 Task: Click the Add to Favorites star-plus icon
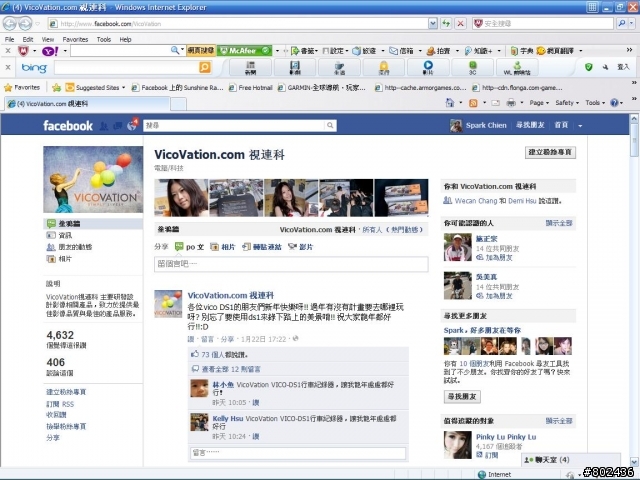pyautogui.click(x=56, y=87)
